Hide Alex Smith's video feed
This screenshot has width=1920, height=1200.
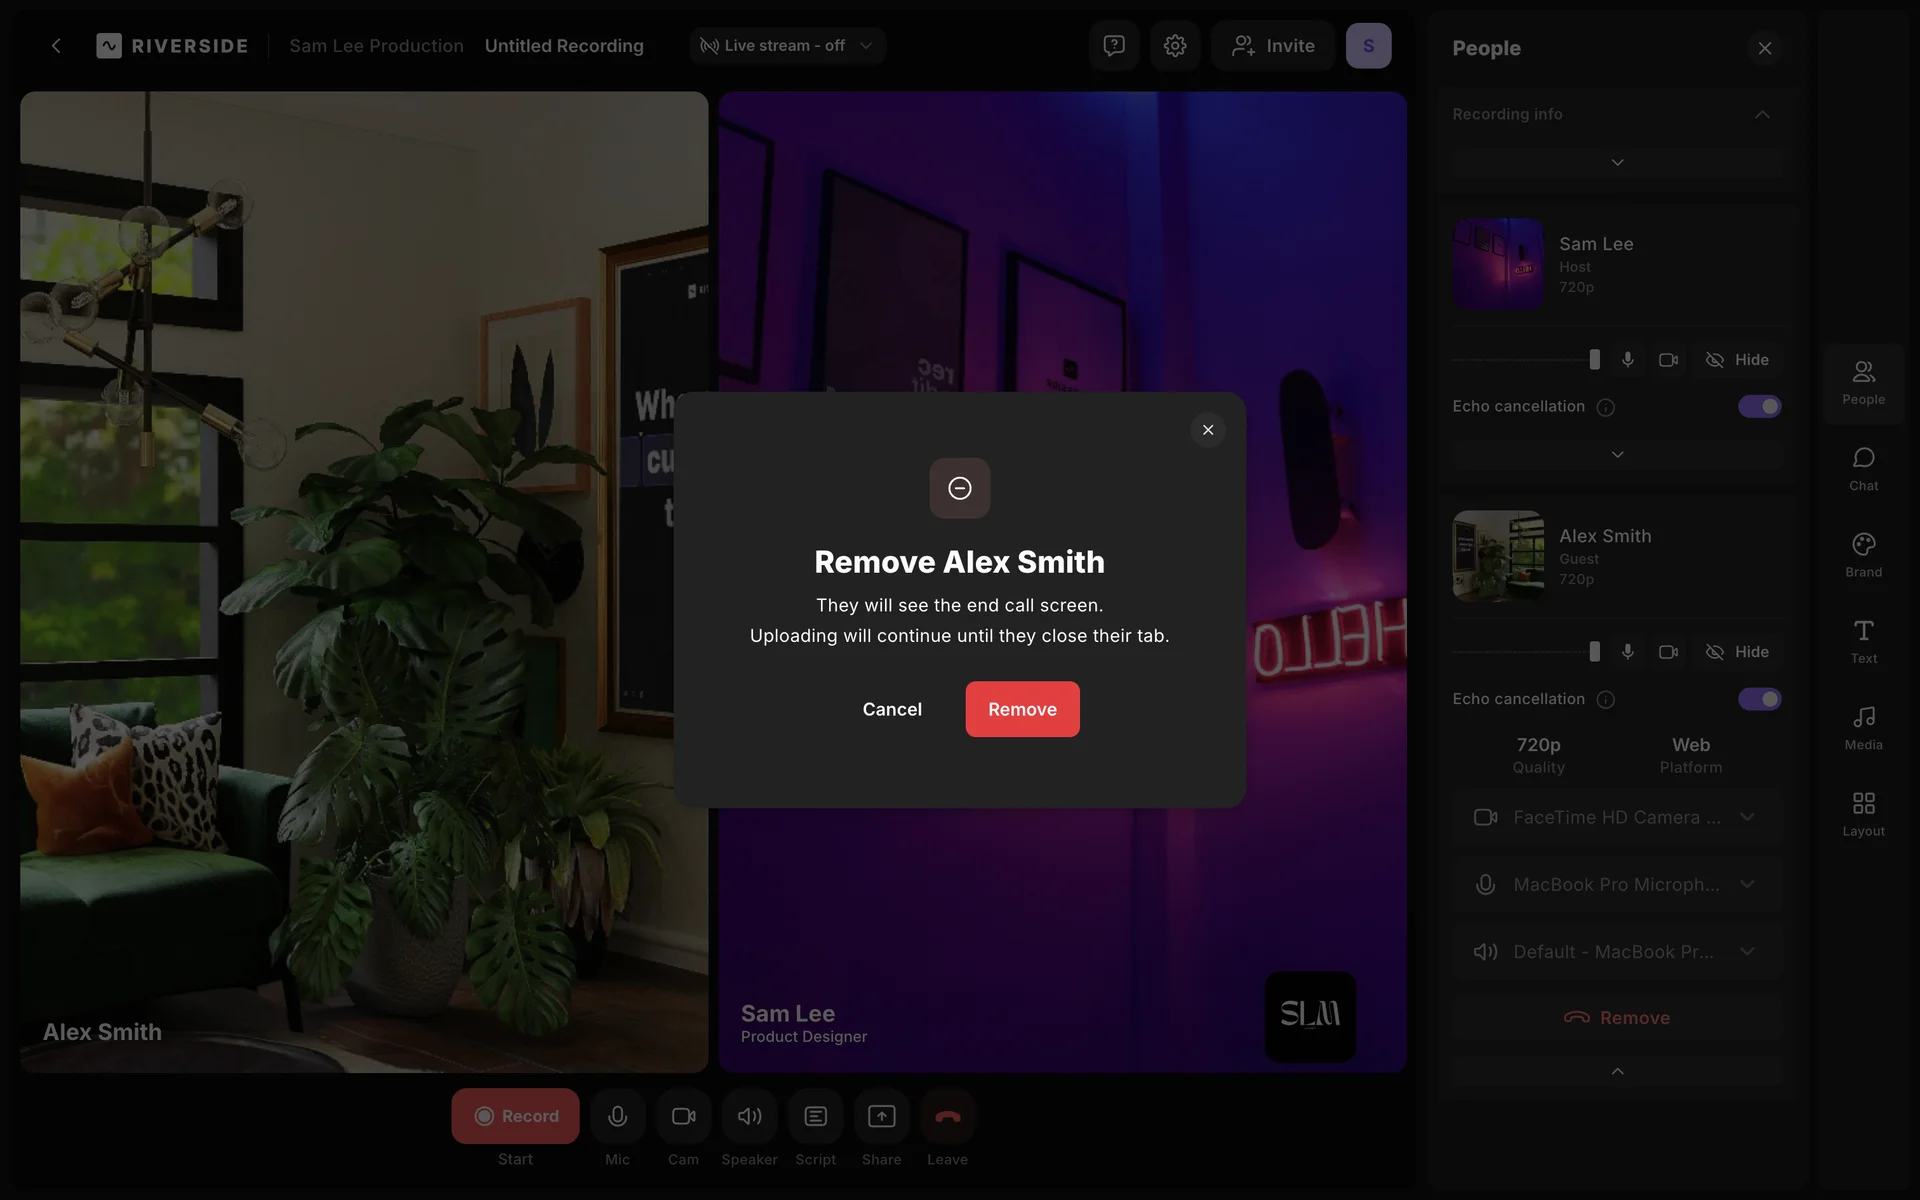coord(1737,652)
